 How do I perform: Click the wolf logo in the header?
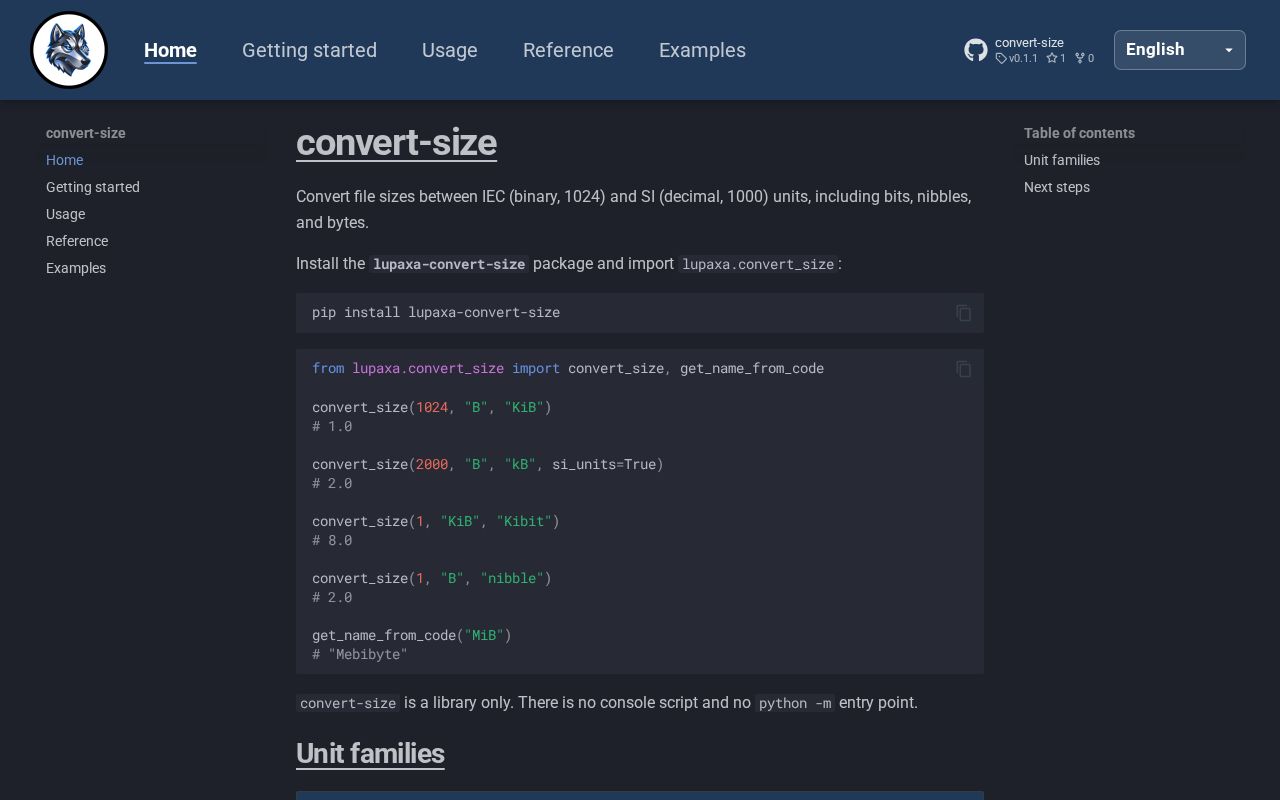click(x=69, y=50)
